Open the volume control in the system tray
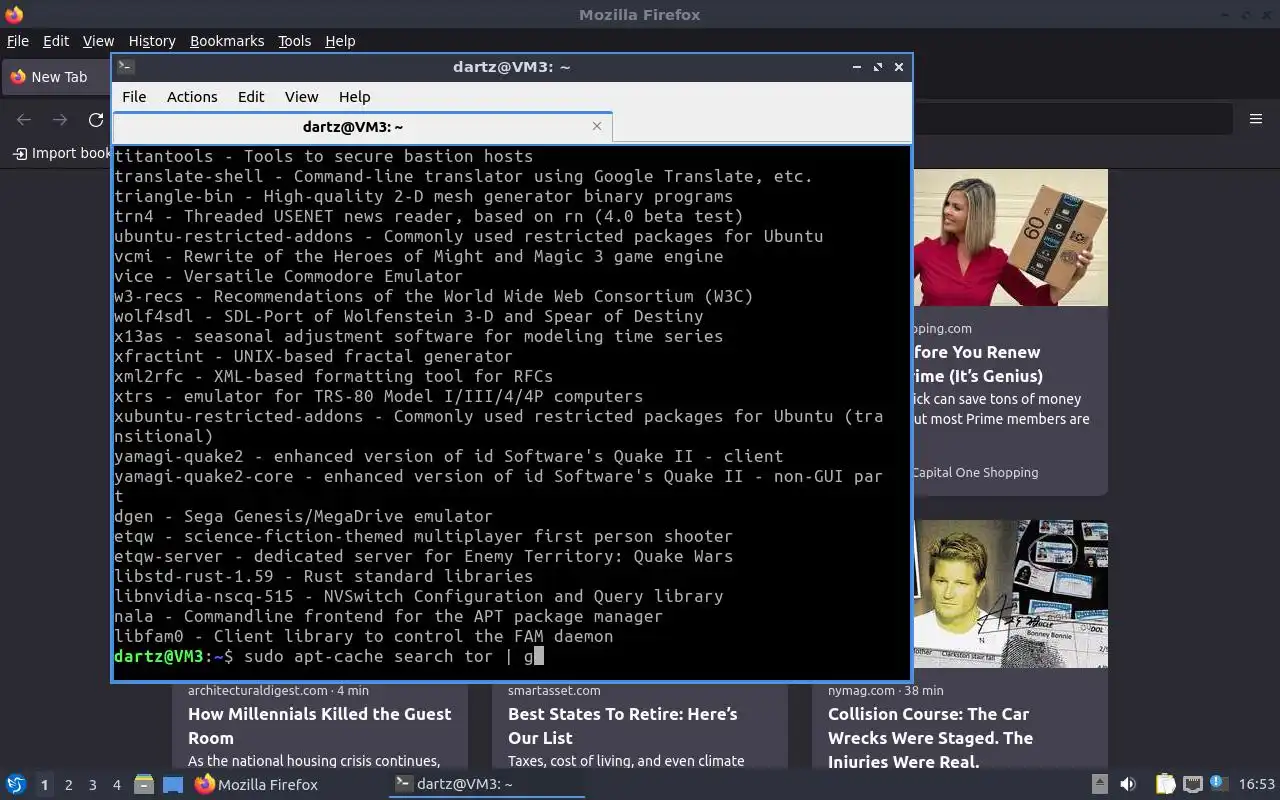The width and height of the screenshot is (1280, 800). coord(1128,785)
